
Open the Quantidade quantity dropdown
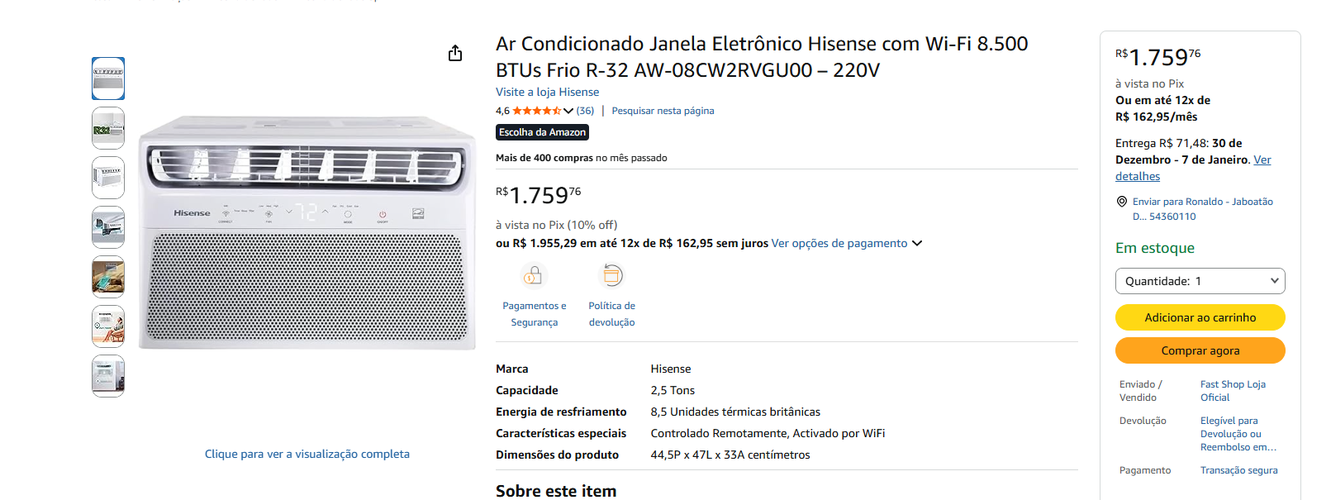tap(1200, 281)
